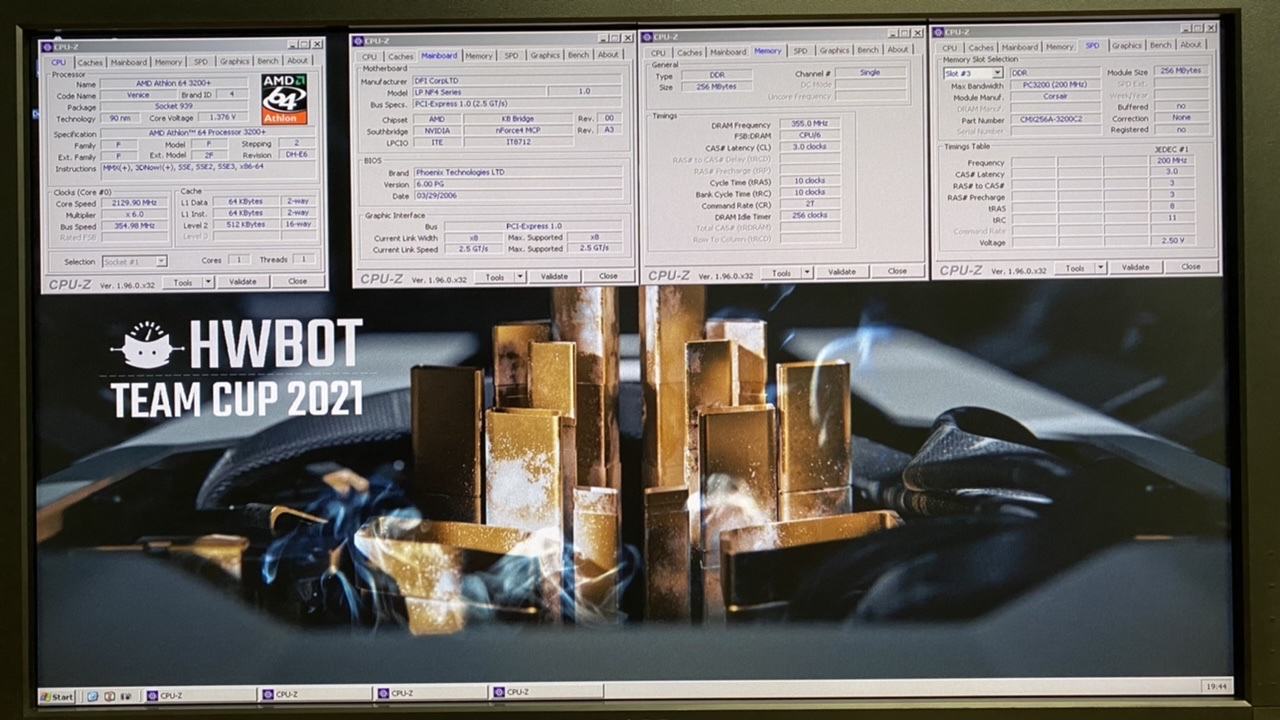The height and width of the screenshot is (720, 1280).
Task: Click CAS# Latency value 3.0 clocks
Action: [809, 147]
